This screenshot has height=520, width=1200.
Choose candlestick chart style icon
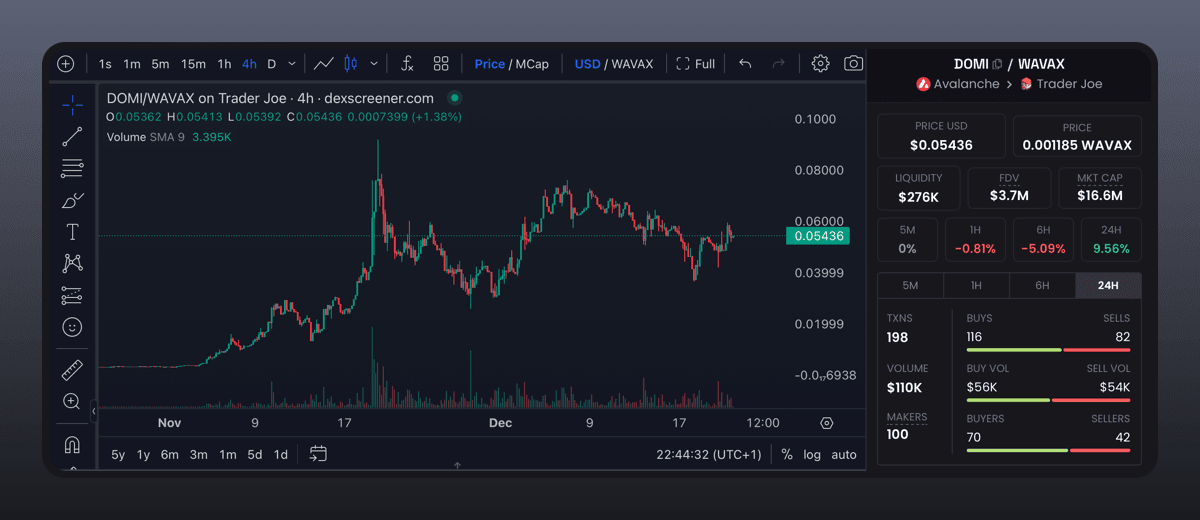(x=351, y=64)
